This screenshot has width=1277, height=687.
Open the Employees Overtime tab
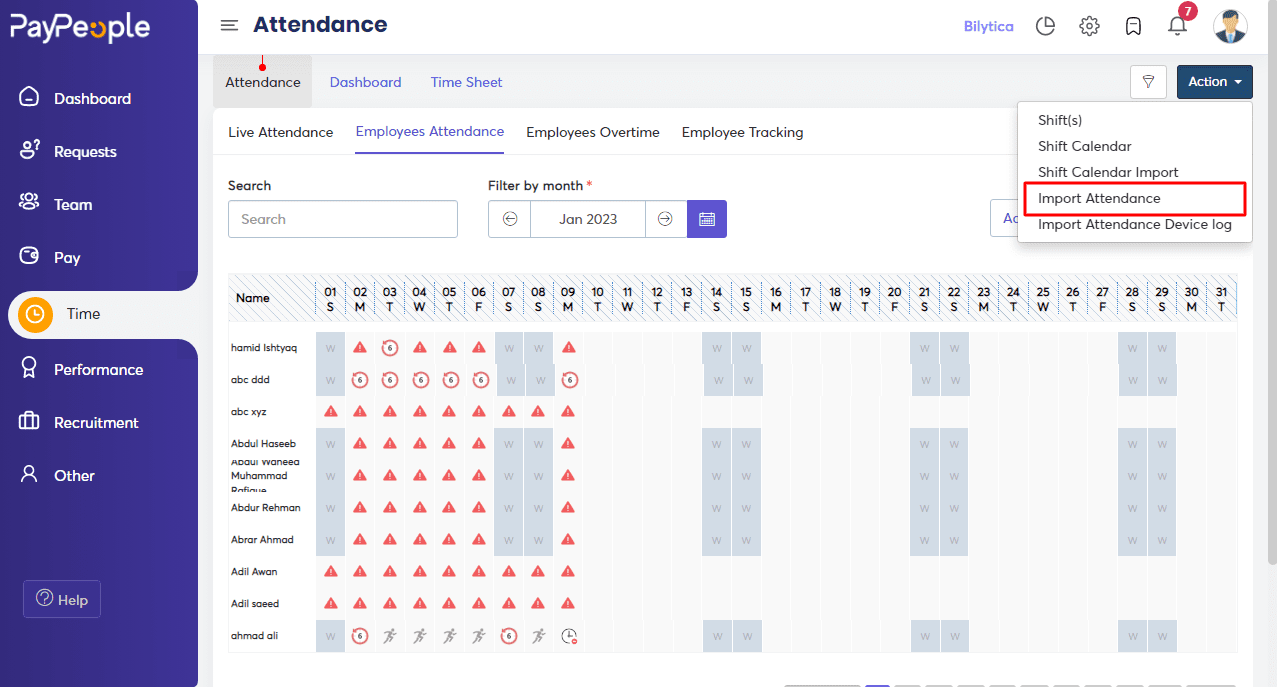point(593,132)
